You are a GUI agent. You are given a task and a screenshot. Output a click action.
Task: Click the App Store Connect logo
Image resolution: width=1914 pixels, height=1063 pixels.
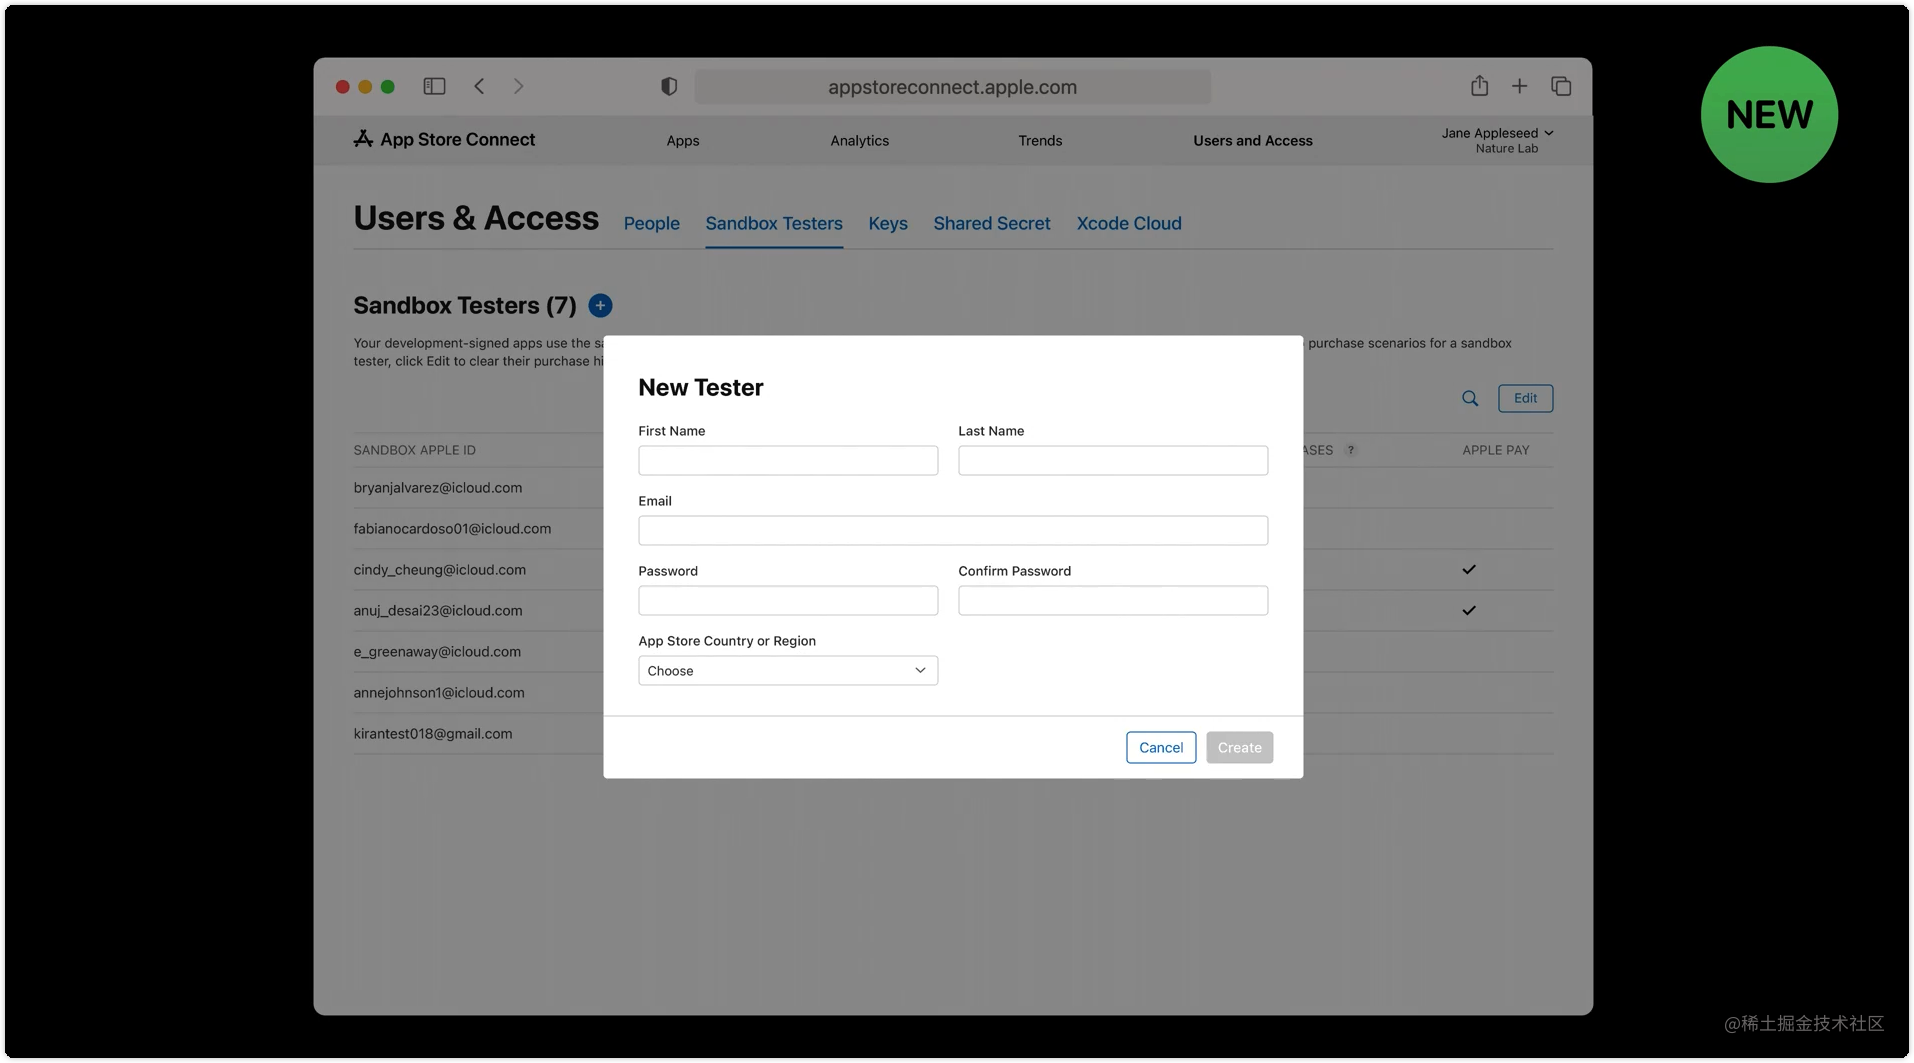point(444,139)
